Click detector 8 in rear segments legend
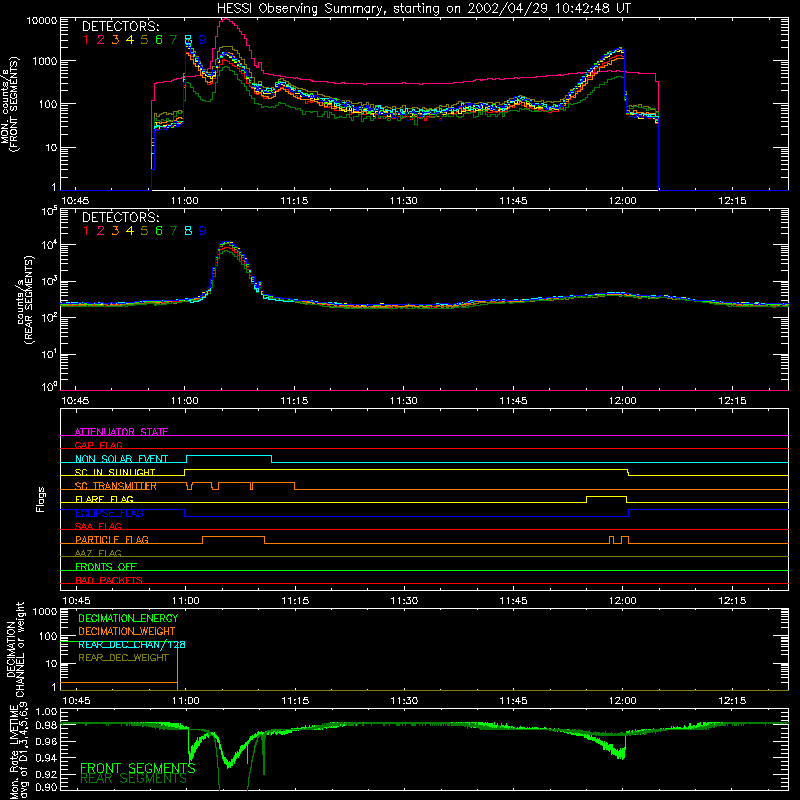Screen dimensions: 800x800 (x=188, y=231)
